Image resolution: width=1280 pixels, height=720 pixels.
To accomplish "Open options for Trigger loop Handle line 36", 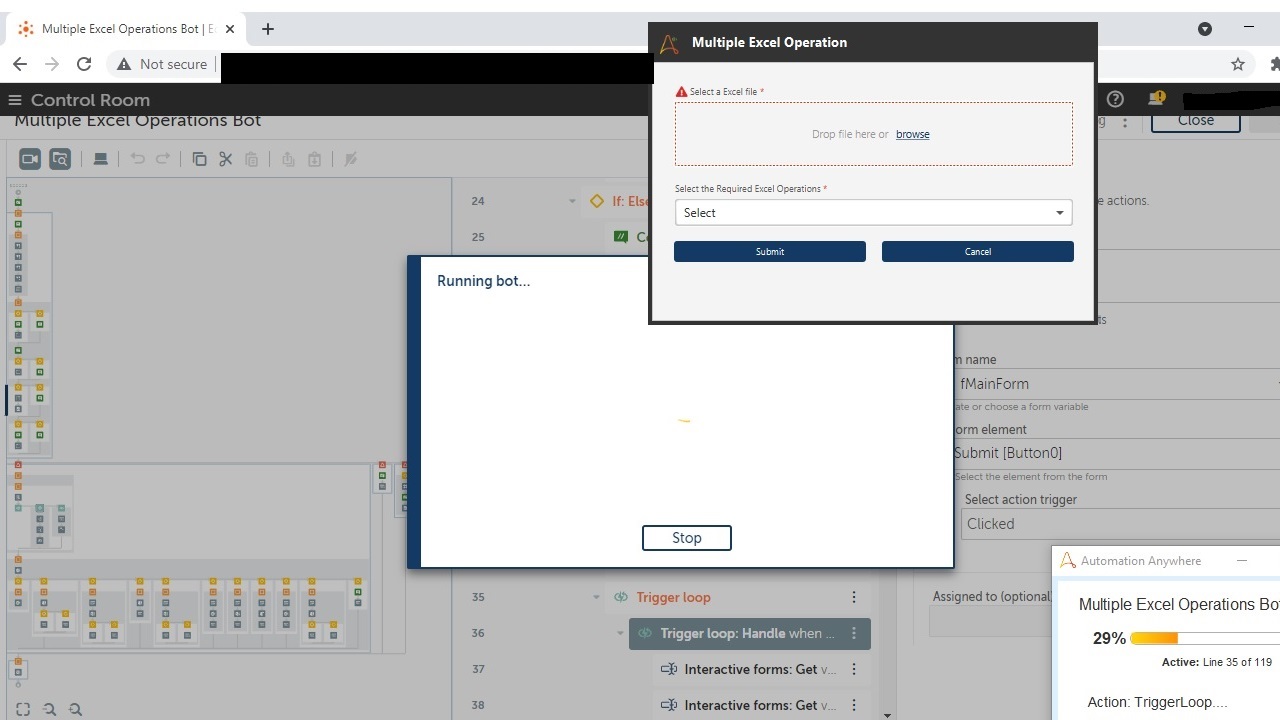I will pos(854,633).
